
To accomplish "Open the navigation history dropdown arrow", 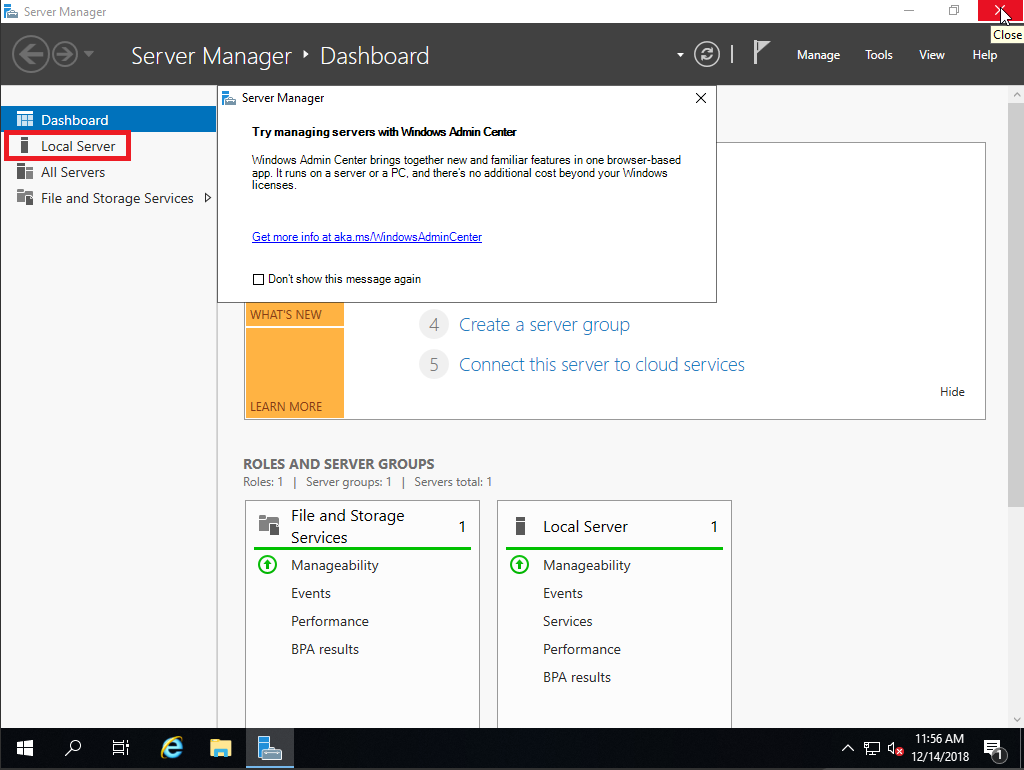I will [89, 54].
